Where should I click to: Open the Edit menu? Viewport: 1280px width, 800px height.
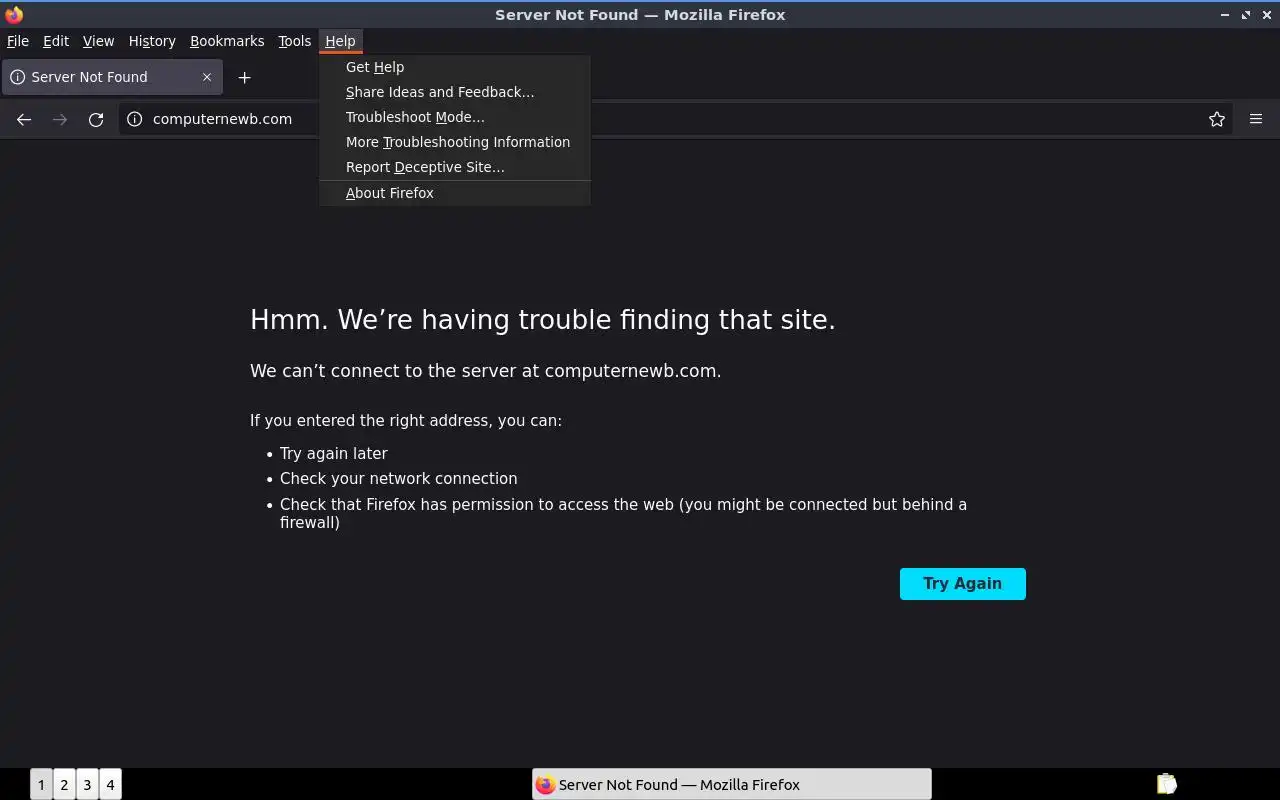[56, 41]
